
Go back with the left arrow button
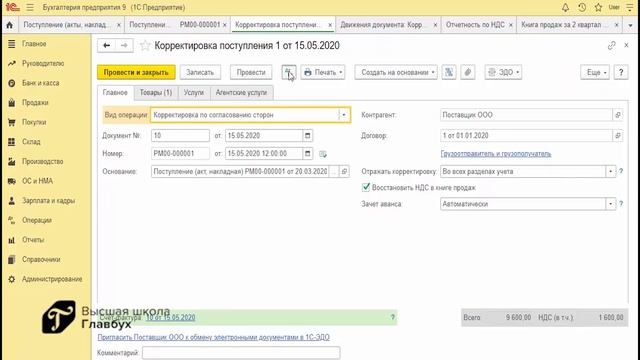(107, 45)
